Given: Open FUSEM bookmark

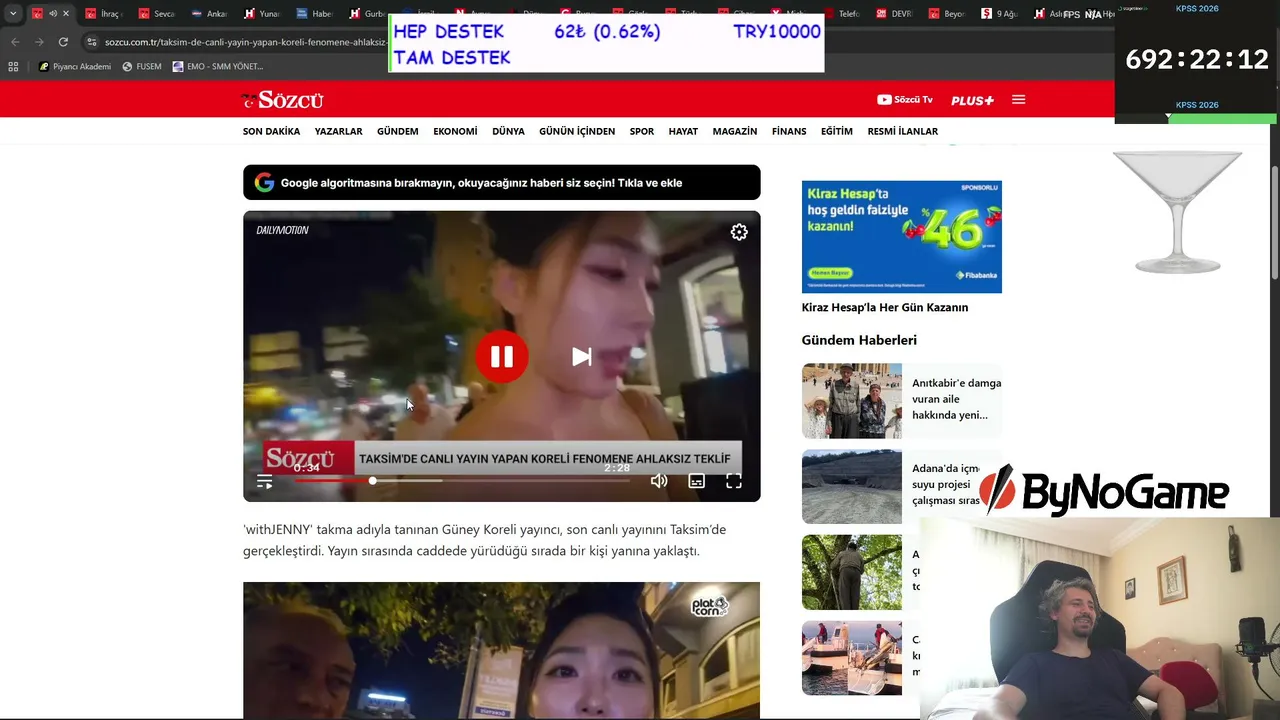Looking at the screenshot, I should click(141, 67).
